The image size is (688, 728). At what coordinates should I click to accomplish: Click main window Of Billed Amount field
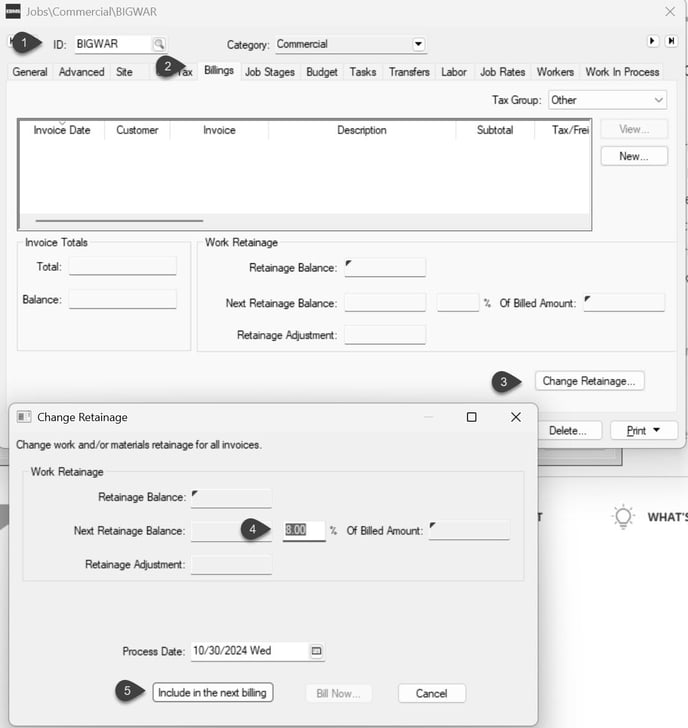(x=624, y=303)
